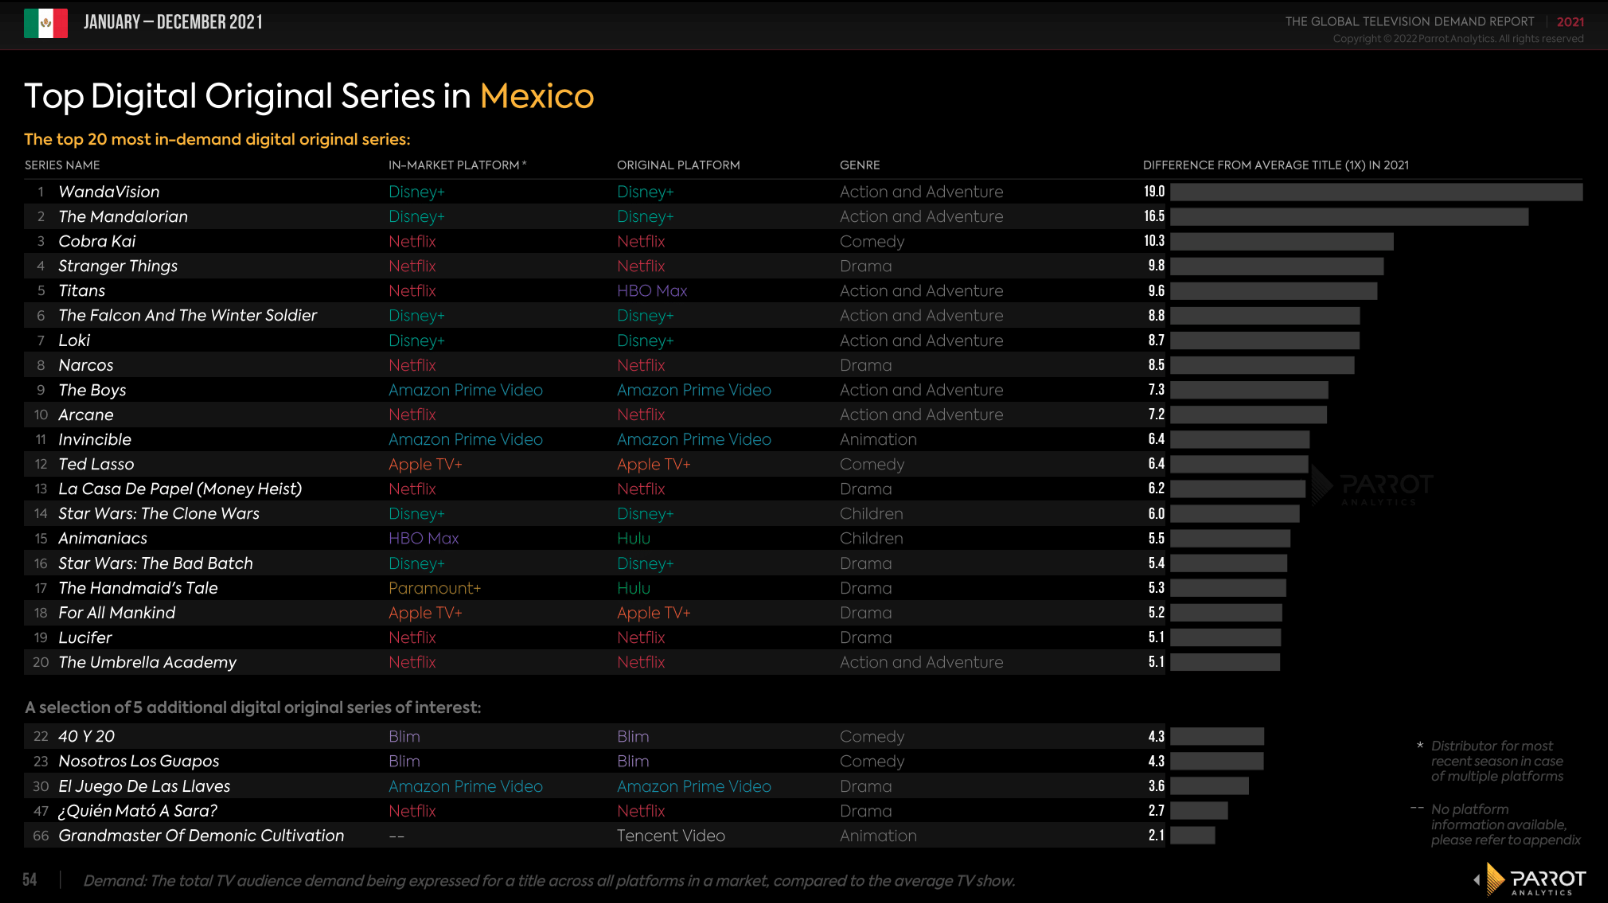Click the demand bar for Grandmaster Of Demonic Cultivation

[x=1192, y=836]
